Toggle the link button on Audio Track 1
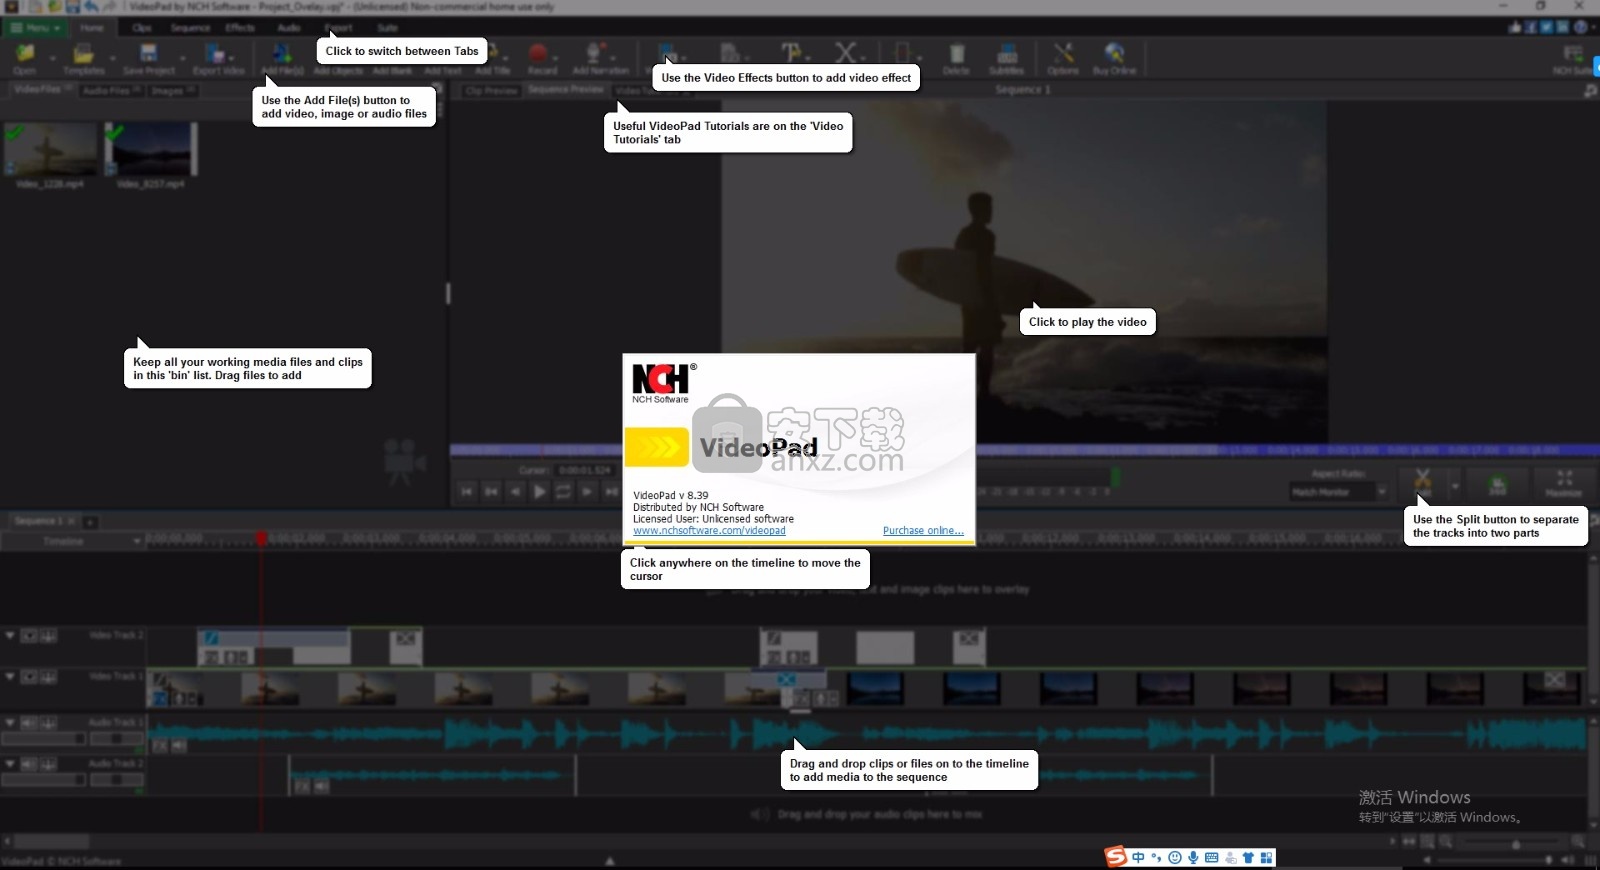The width and height of the screenshot is (1600, 870). [48, 722]
